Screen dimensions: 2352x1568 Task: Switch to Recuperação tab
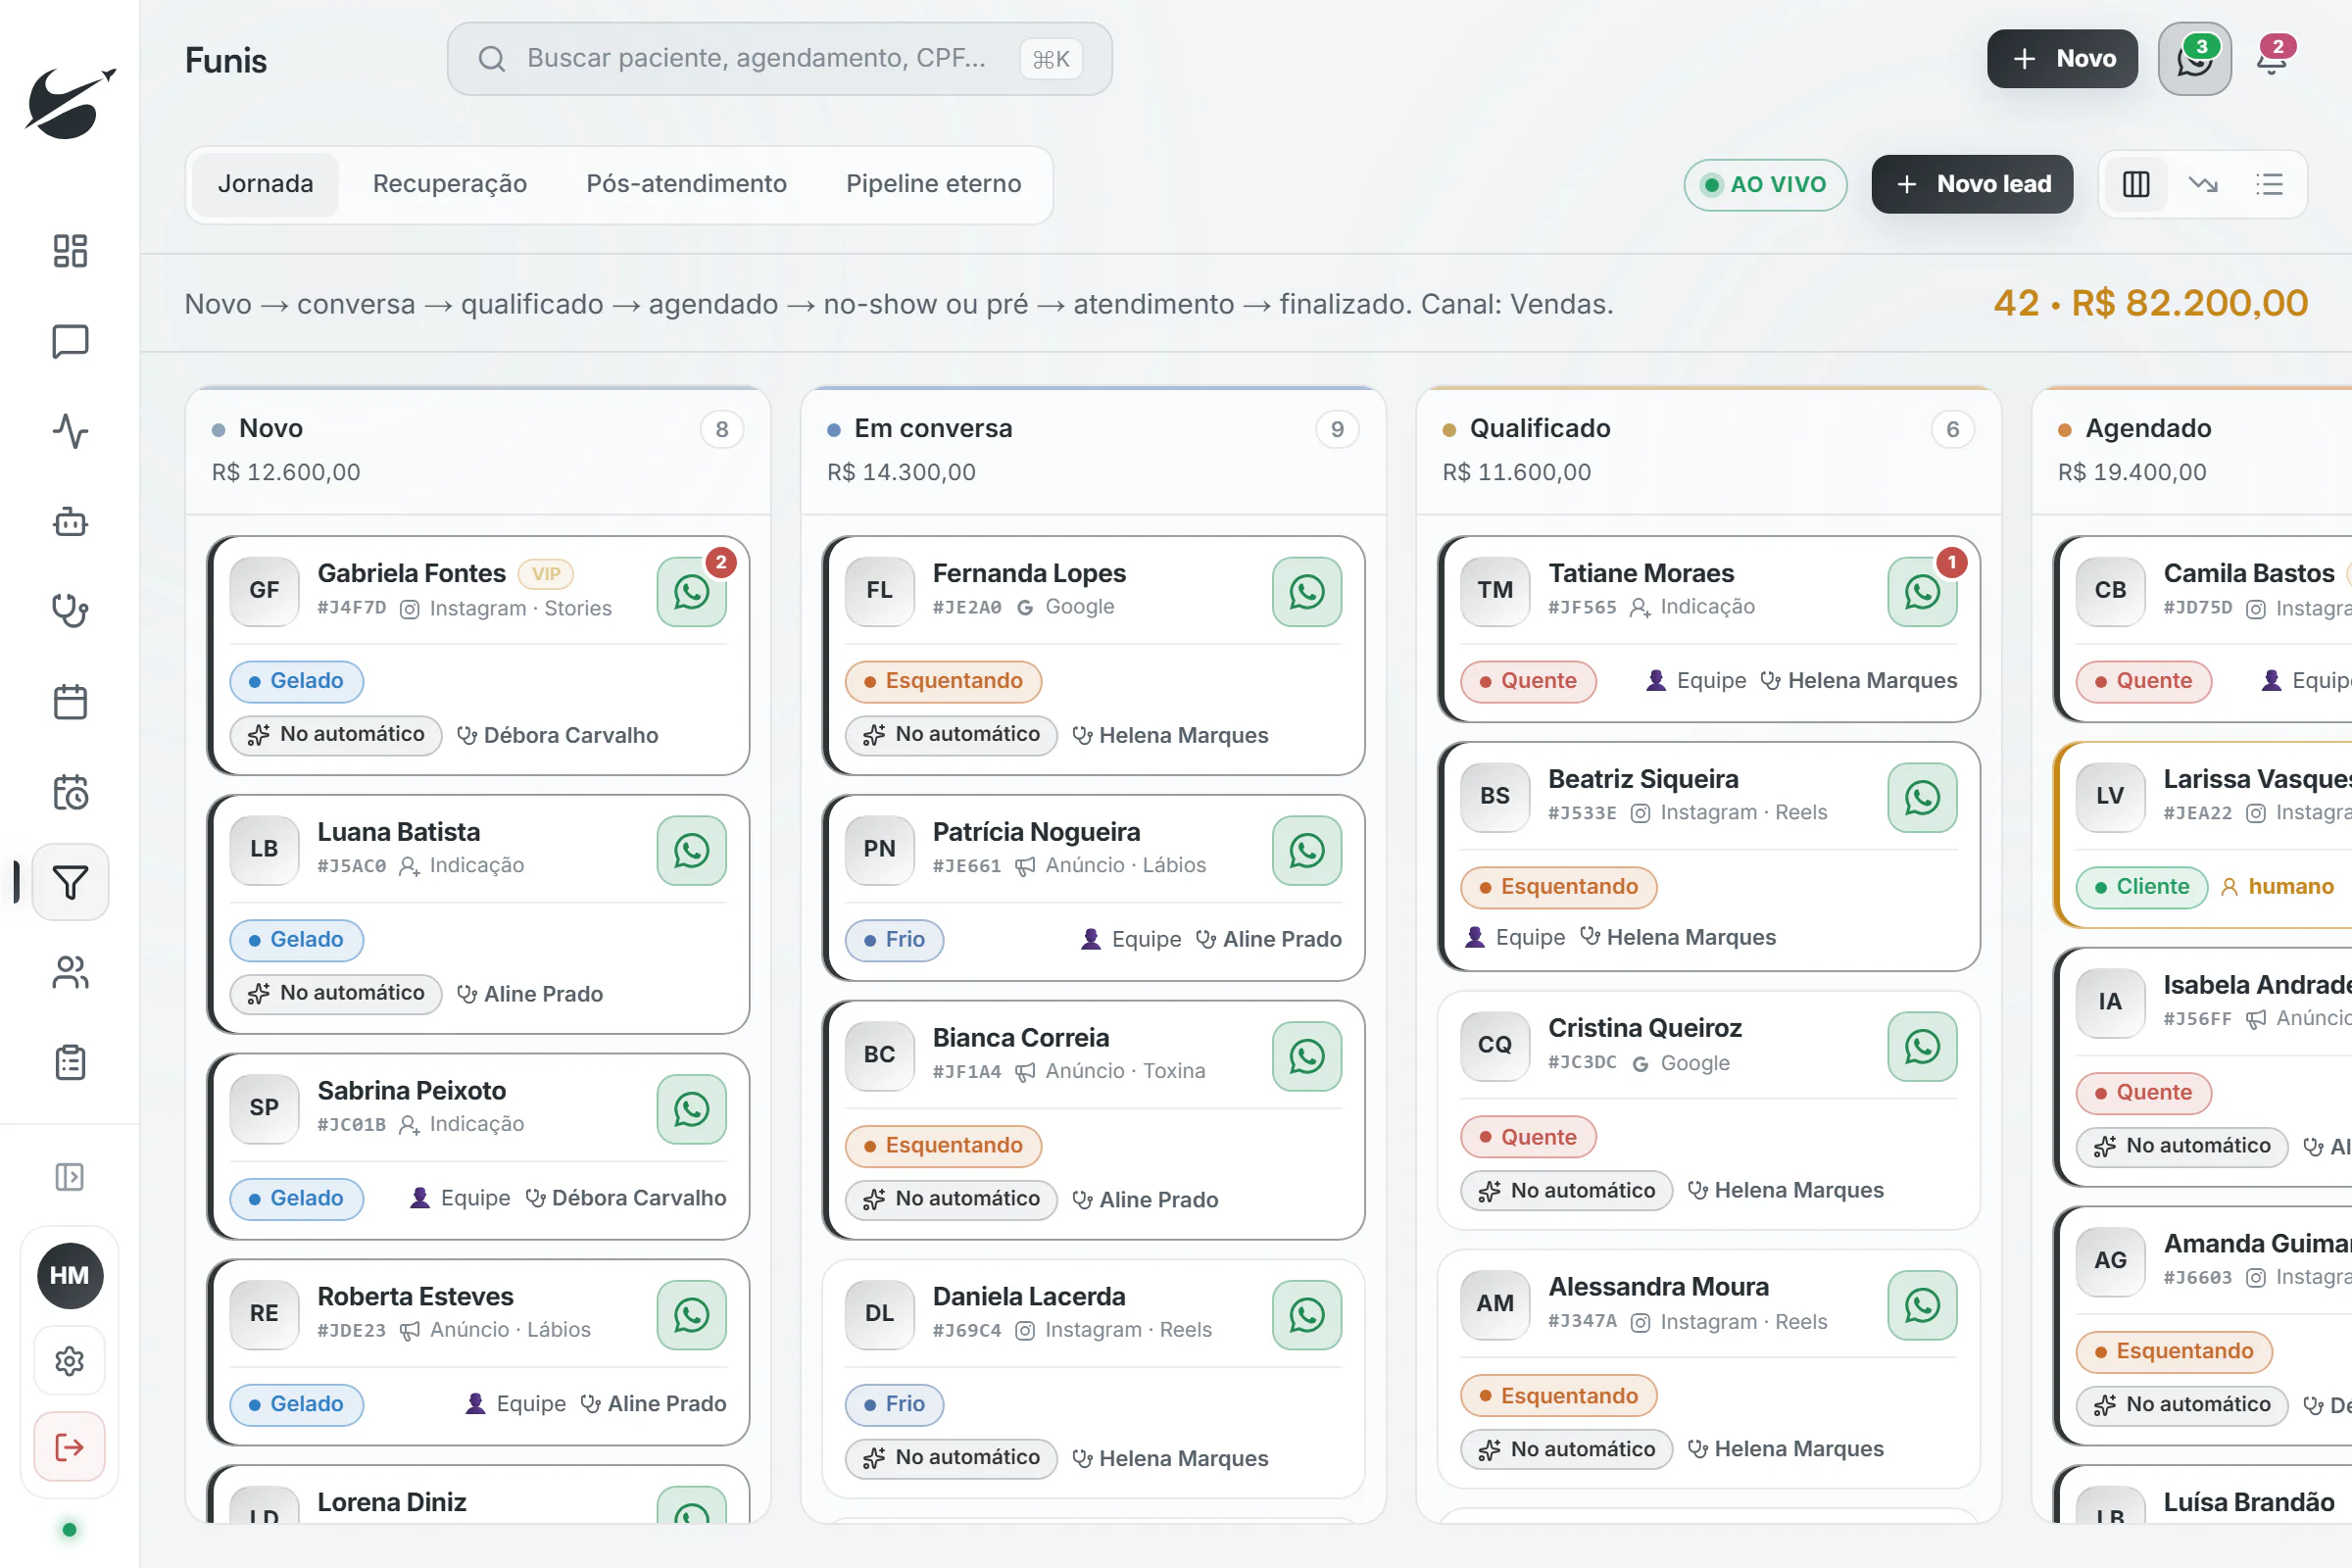click(x=450, y=184)
